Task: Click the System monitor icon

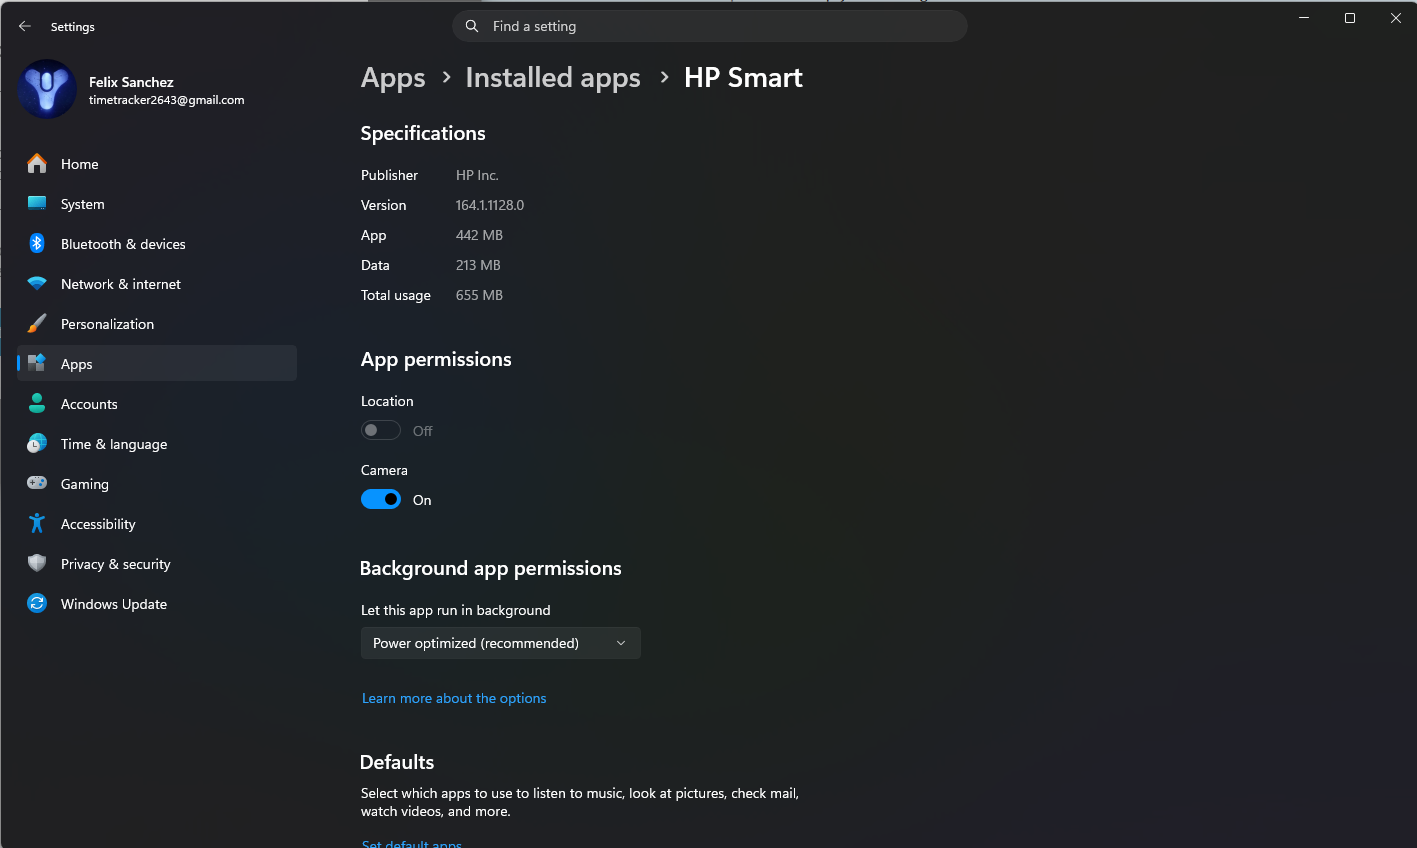Action: [37, 204]
